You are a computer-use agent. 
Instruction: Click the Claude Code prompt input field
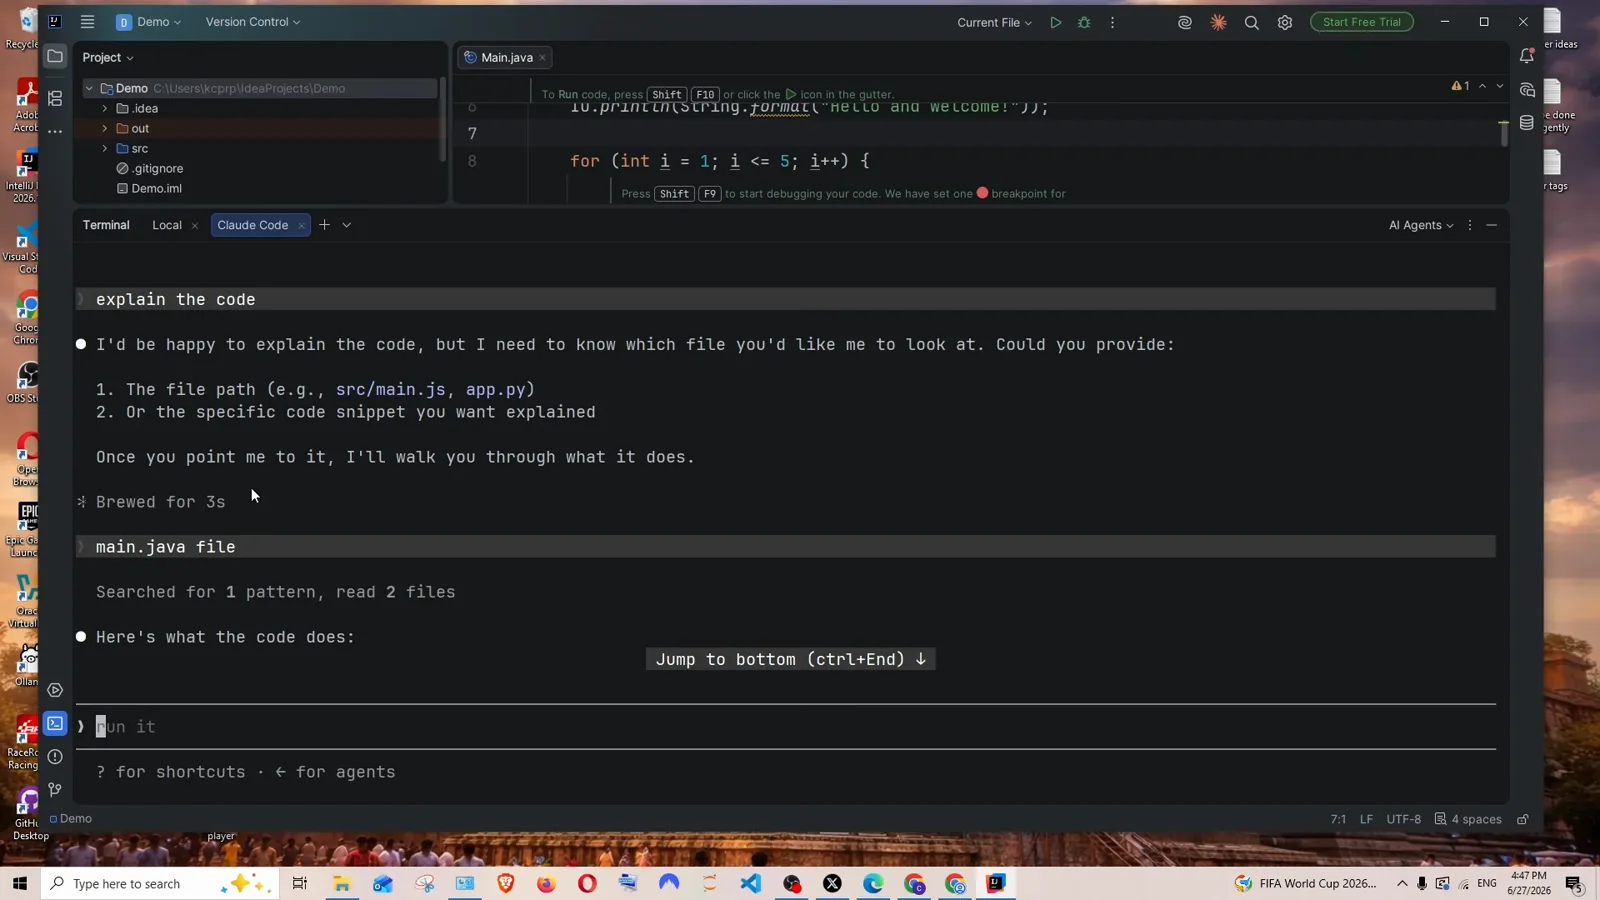(x=786, y=727)
